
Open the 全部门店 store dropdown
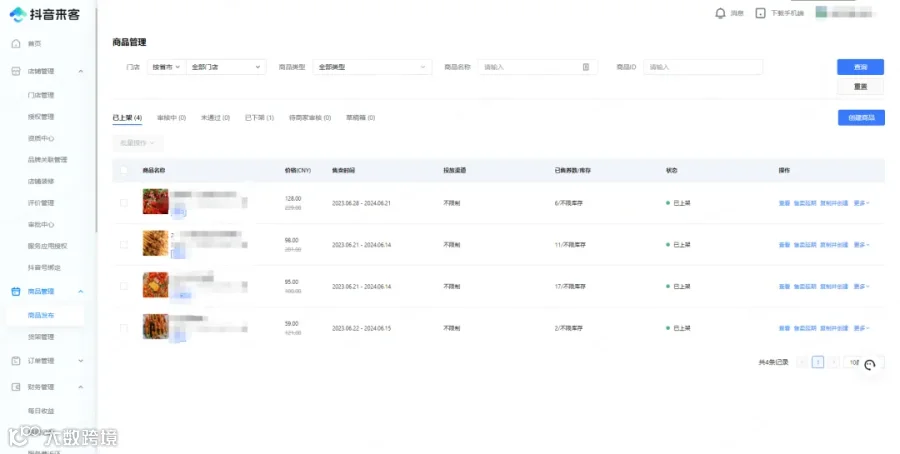(226, 67)
